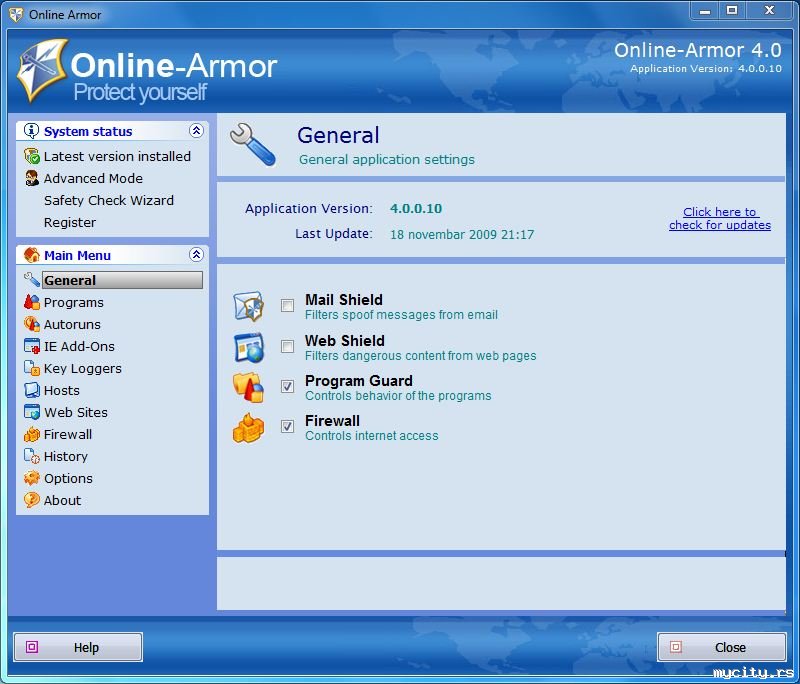This screenshot has width=800, height=684.
Task: Click Latest version installed text
Action: pyautogui.click(x=117, y=156)
